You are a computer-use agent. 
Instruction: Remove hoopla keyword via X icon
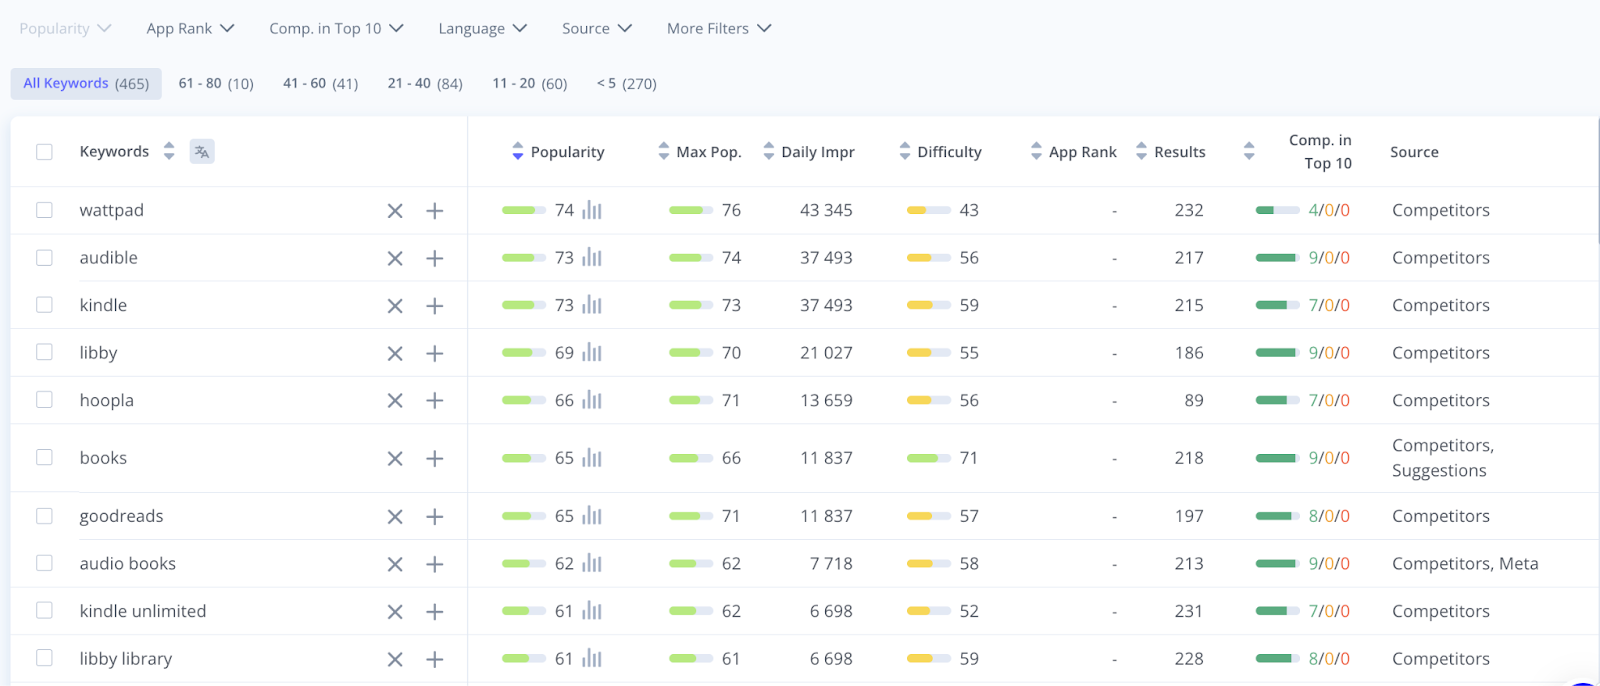(x=395, y=401)
